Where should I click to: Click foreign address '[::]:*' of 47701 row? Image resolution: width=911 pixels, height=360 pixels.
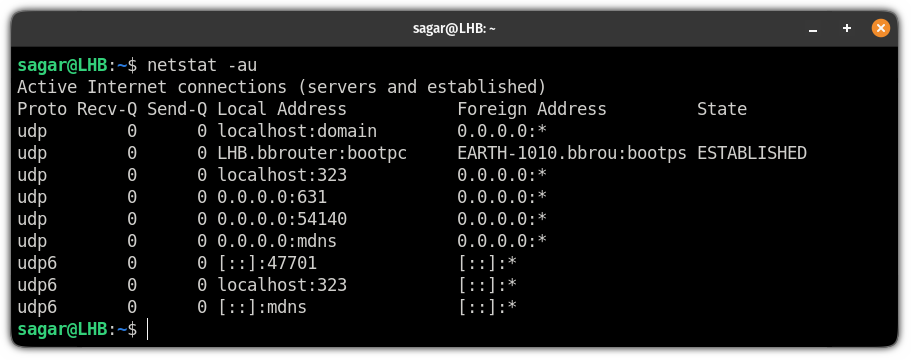tap(487, 263)
